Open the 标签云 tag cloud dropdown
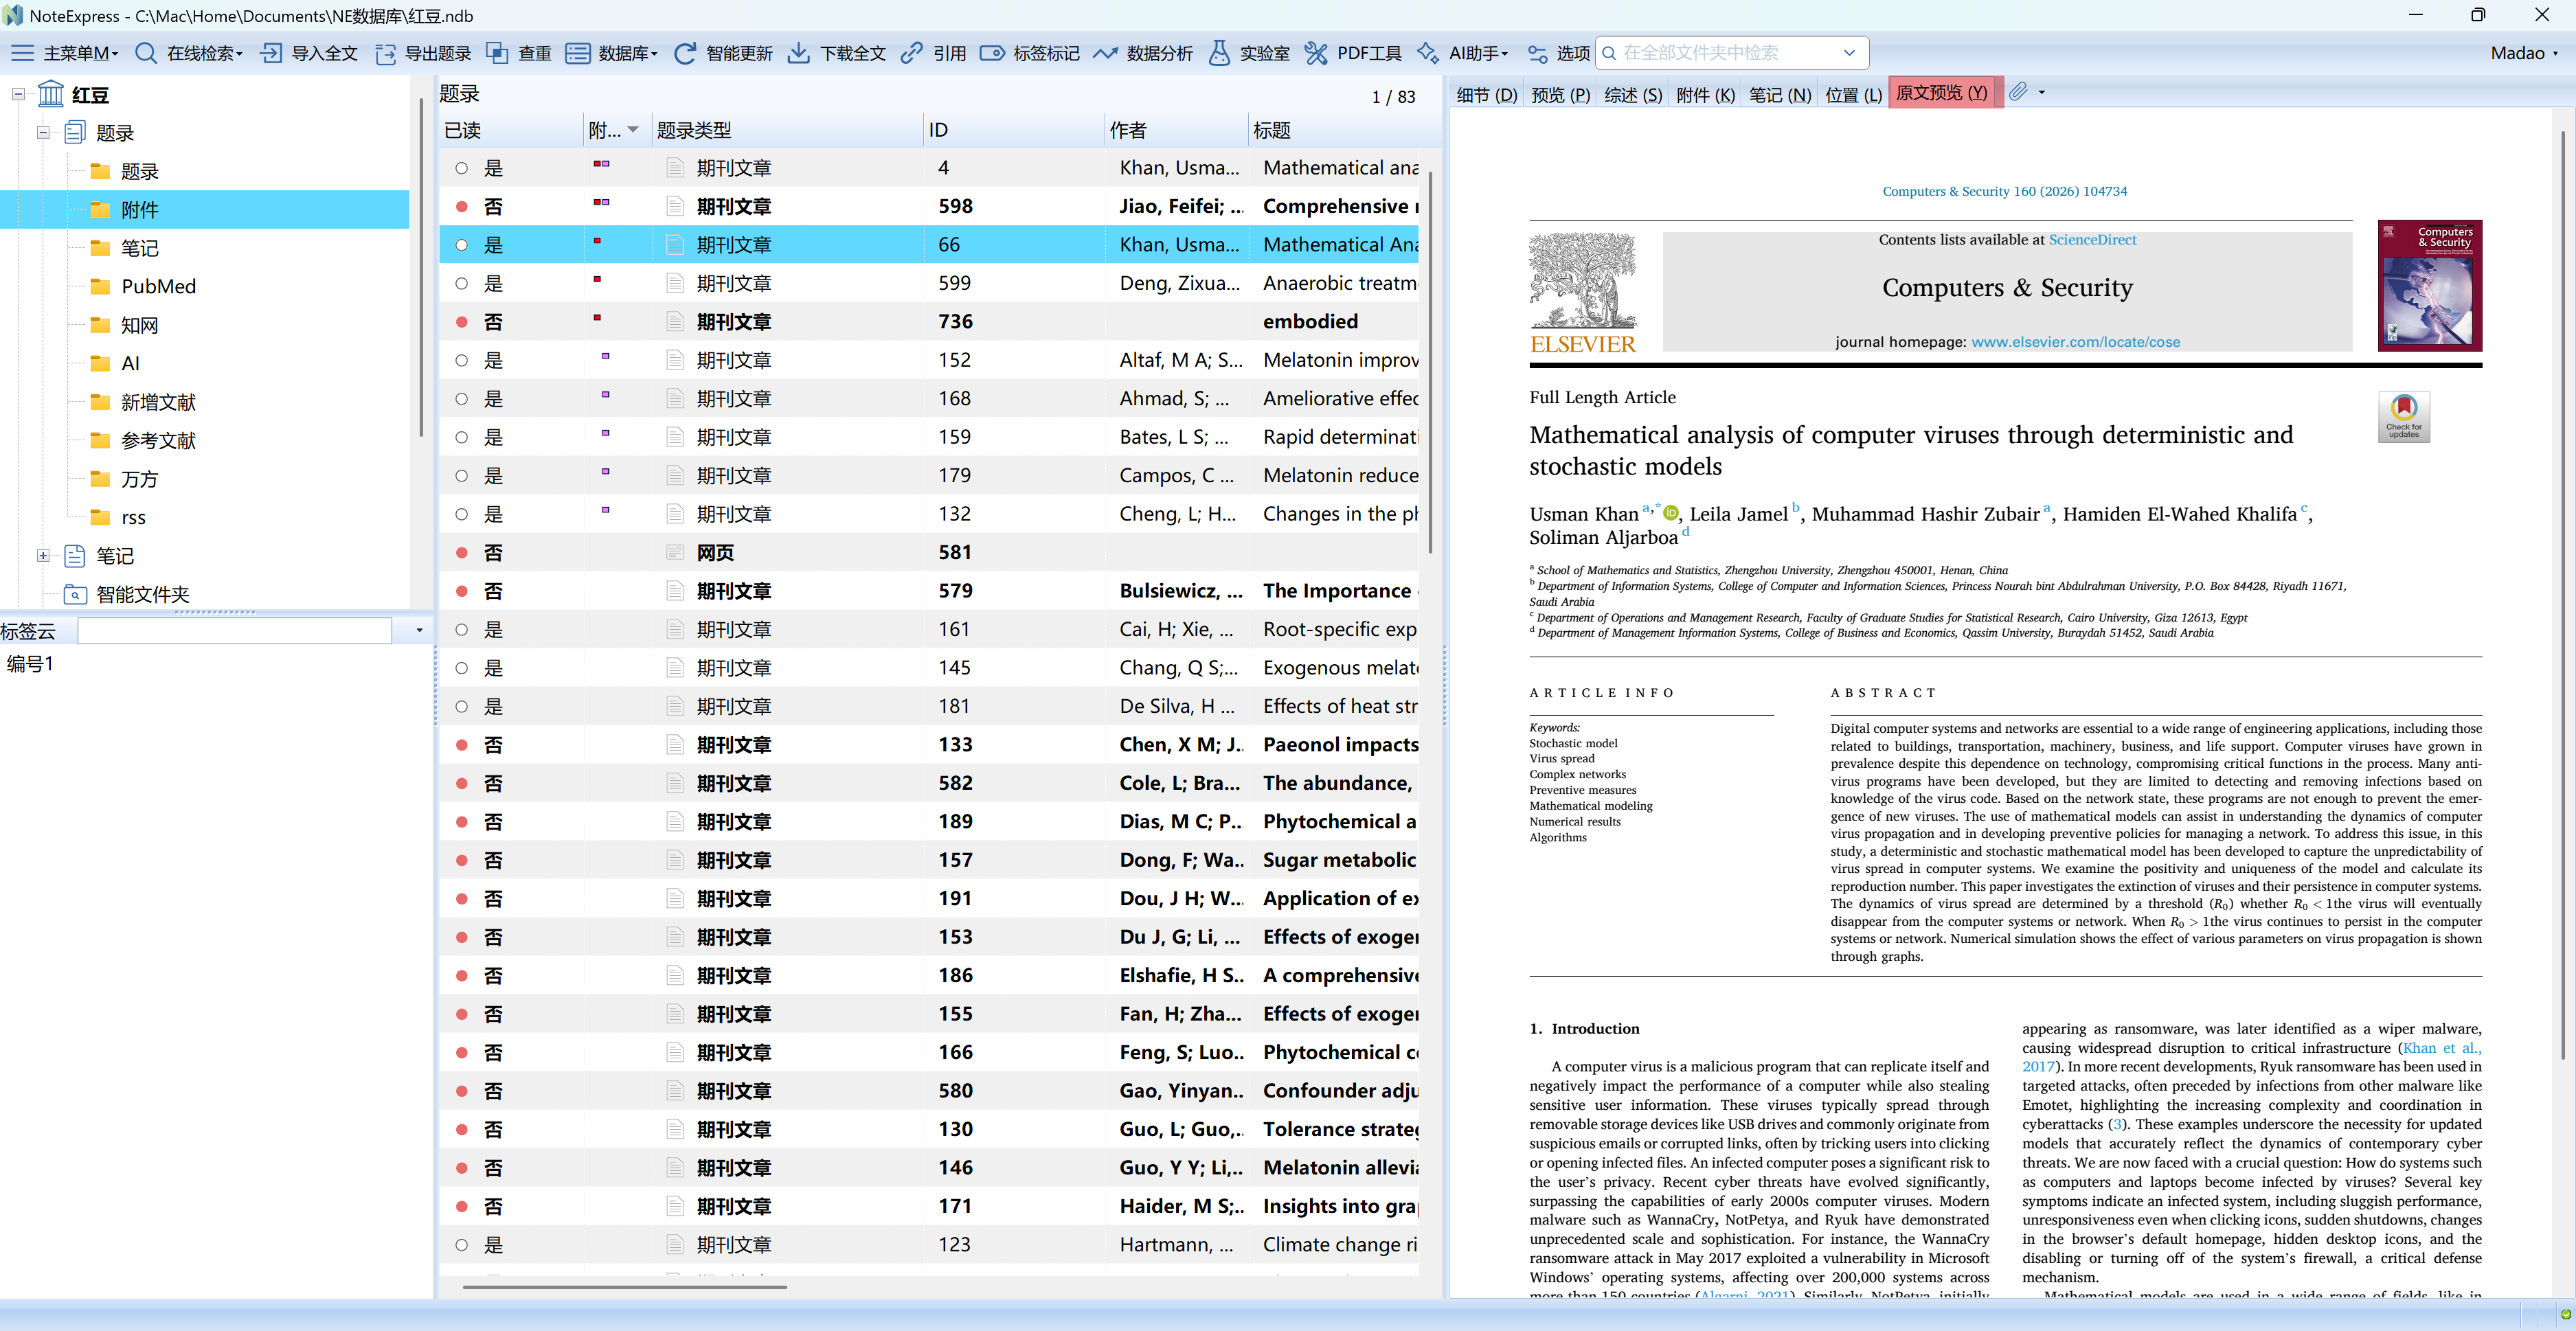 click(x=419, y=631)
